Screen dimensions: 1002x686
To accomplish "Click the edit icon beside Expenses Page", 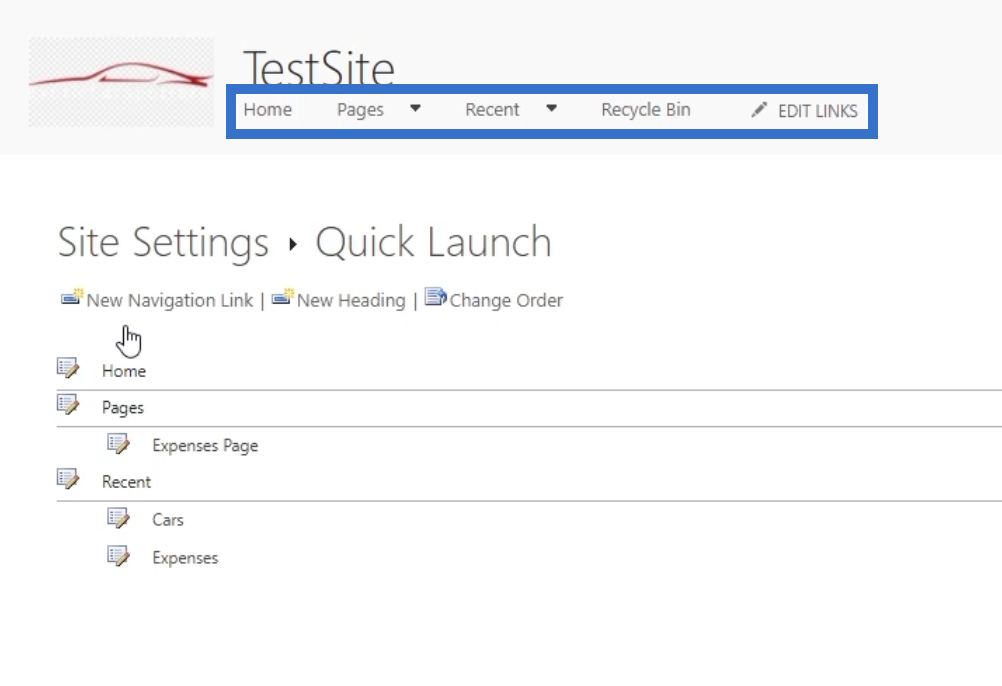I will 118,443.
